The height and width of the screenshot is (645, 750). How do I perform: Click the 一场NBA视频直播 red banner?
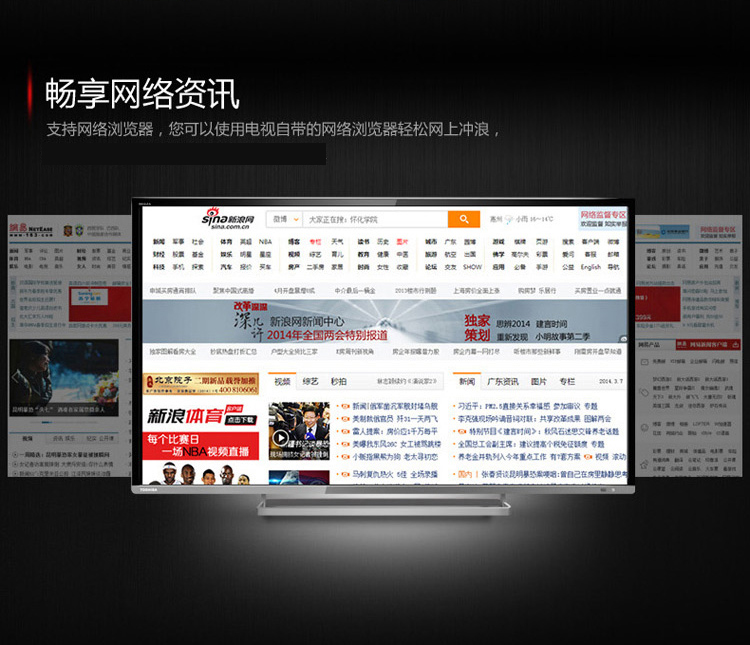pos(200,446)
